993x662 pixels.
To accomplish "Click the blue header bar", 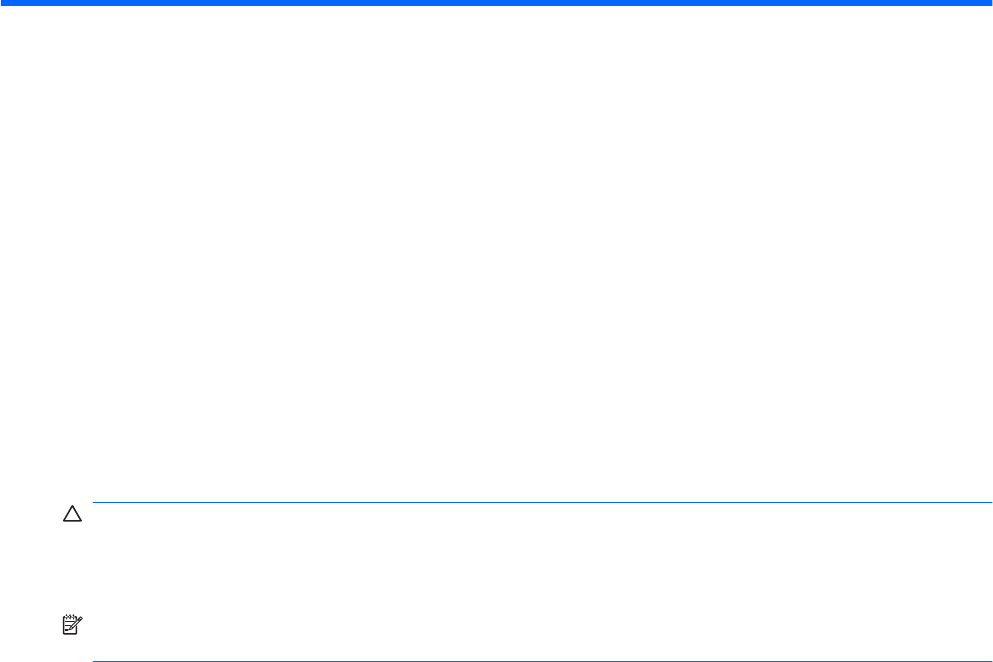I will point(496,3).
